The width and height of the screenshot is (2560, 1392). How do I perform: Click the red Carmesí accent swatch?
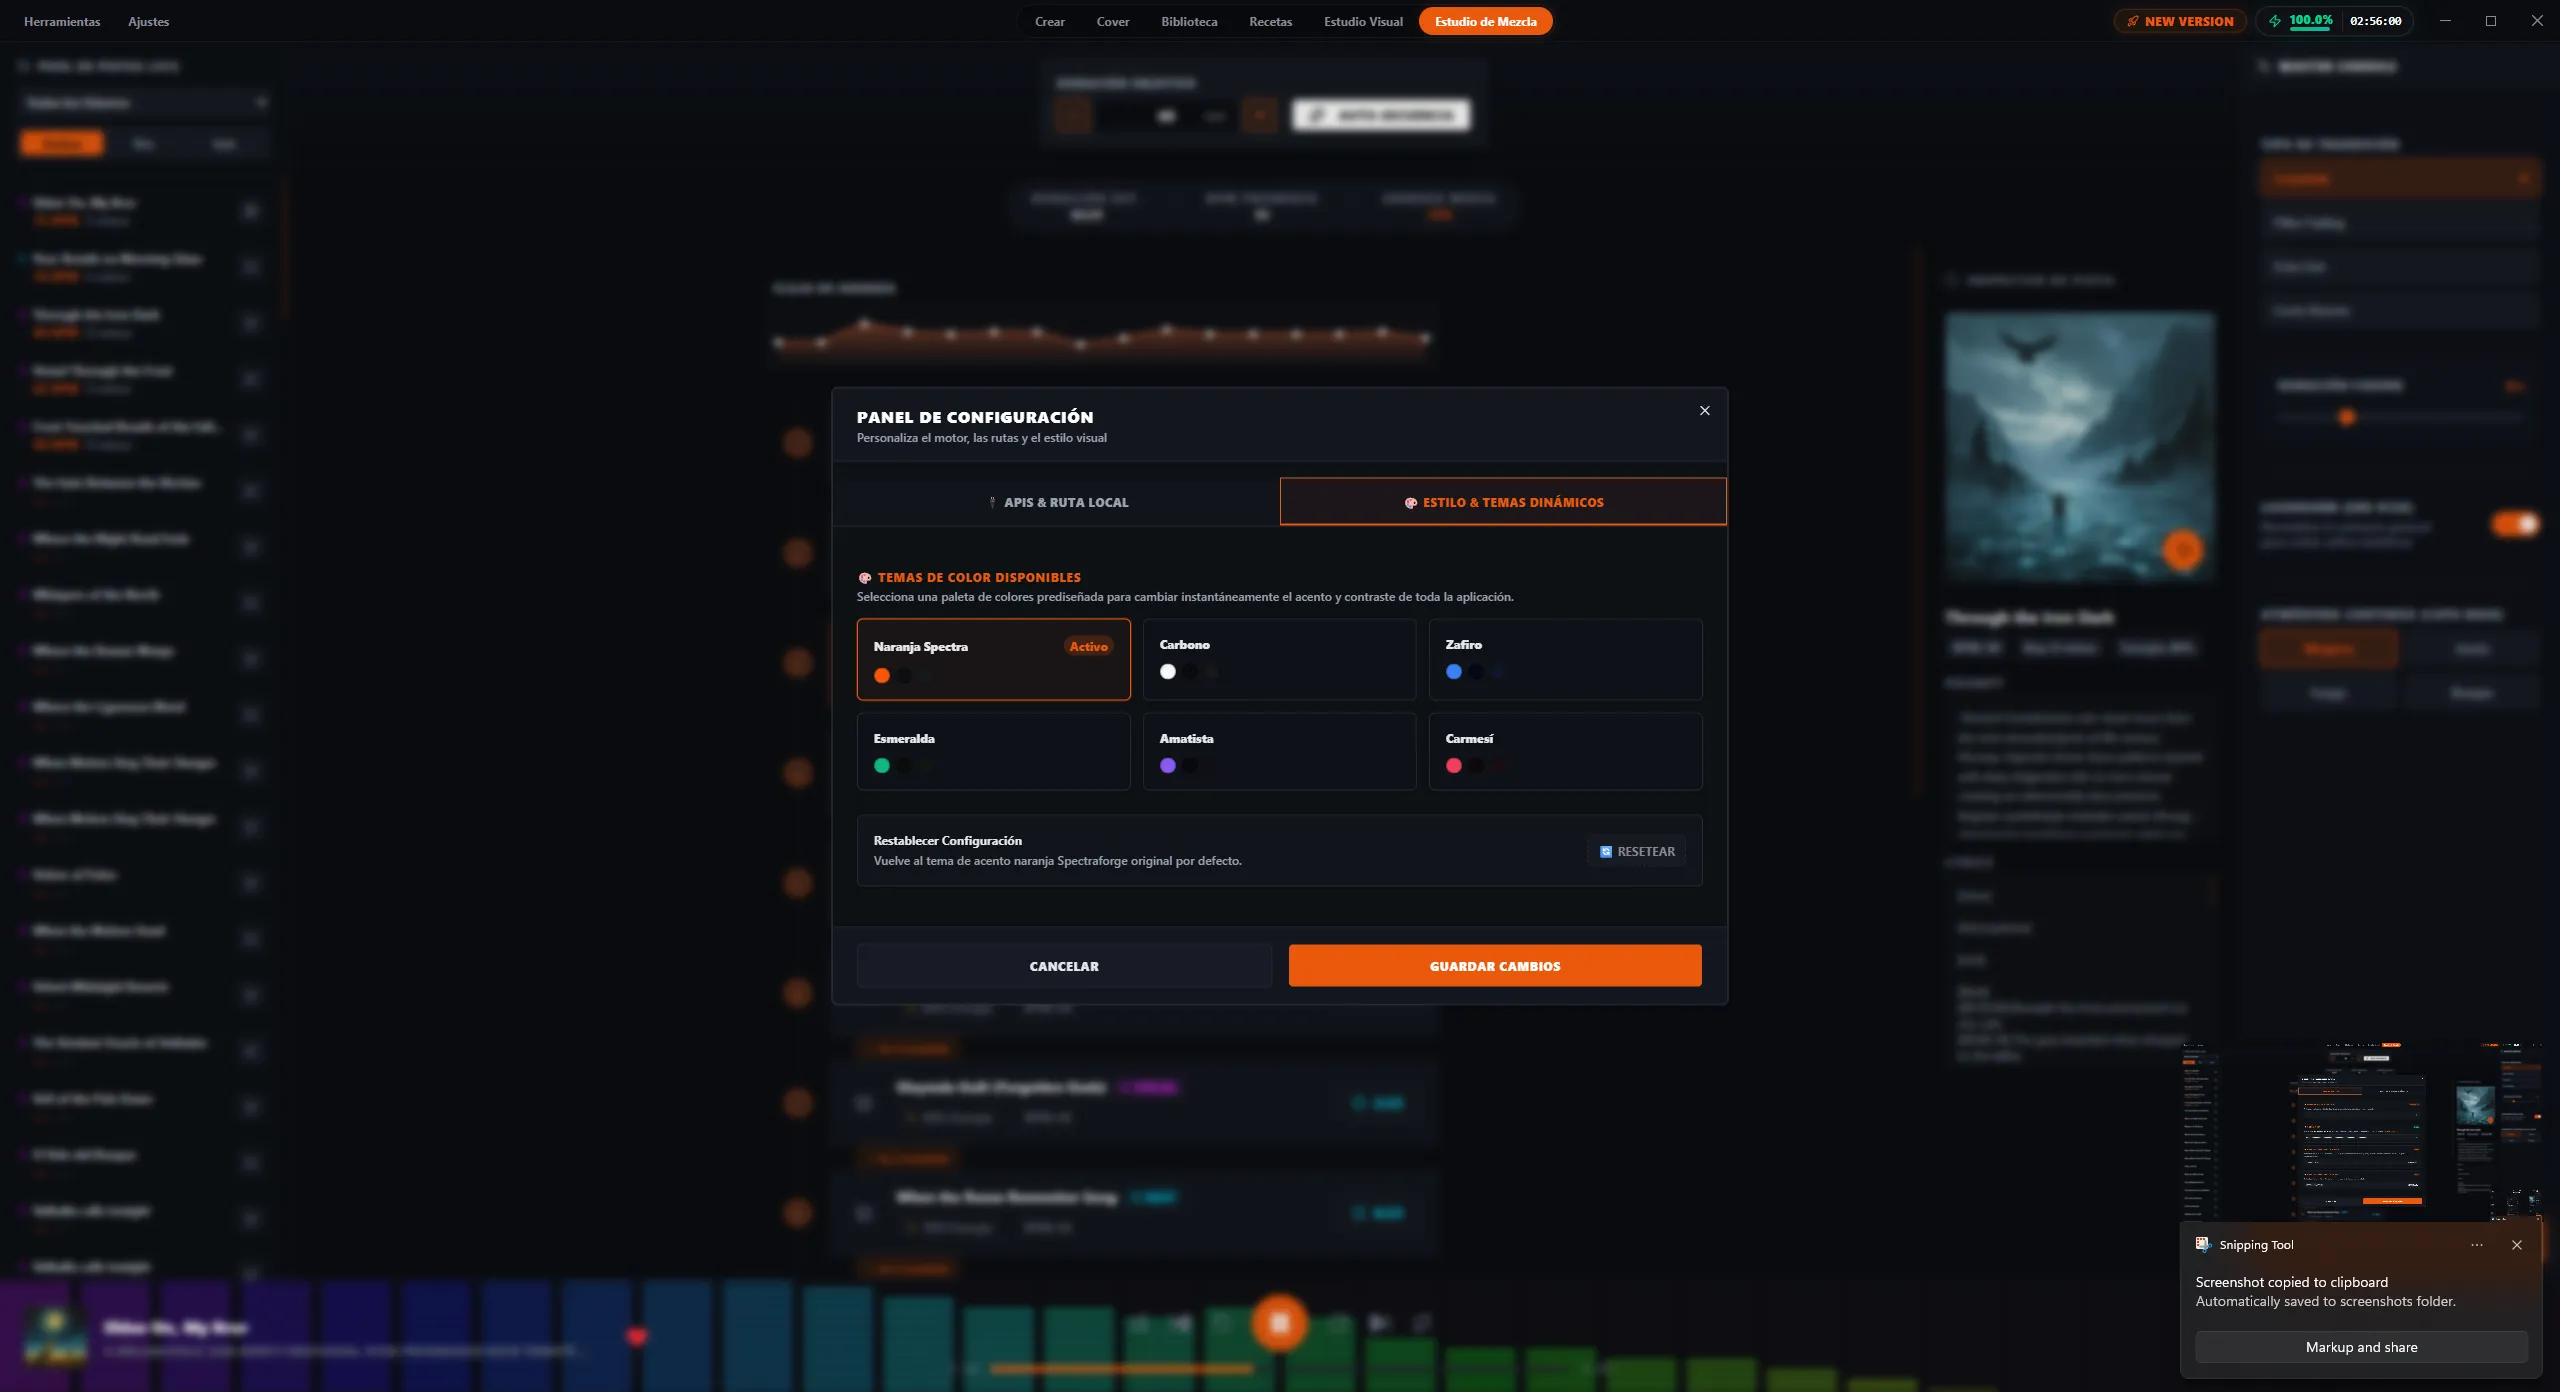click(x=1454, y=766)
